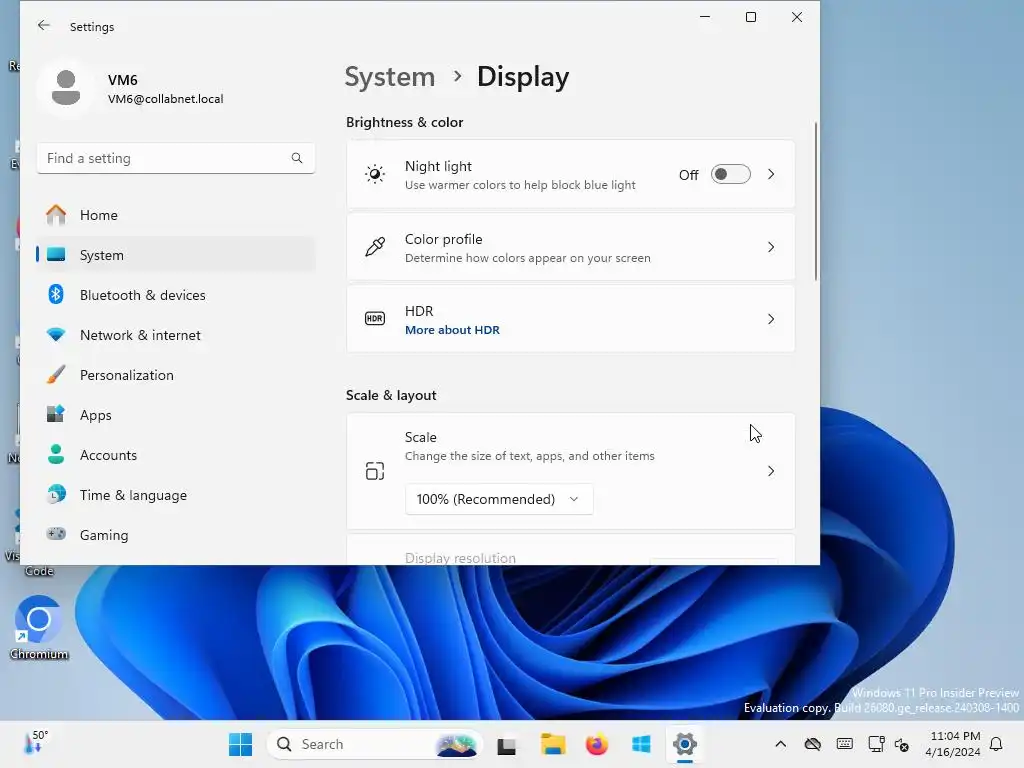The height and width of the screenshot is (768, 1024).
Task: Select Time & language in the sidebar
Action: click(176, 495)
